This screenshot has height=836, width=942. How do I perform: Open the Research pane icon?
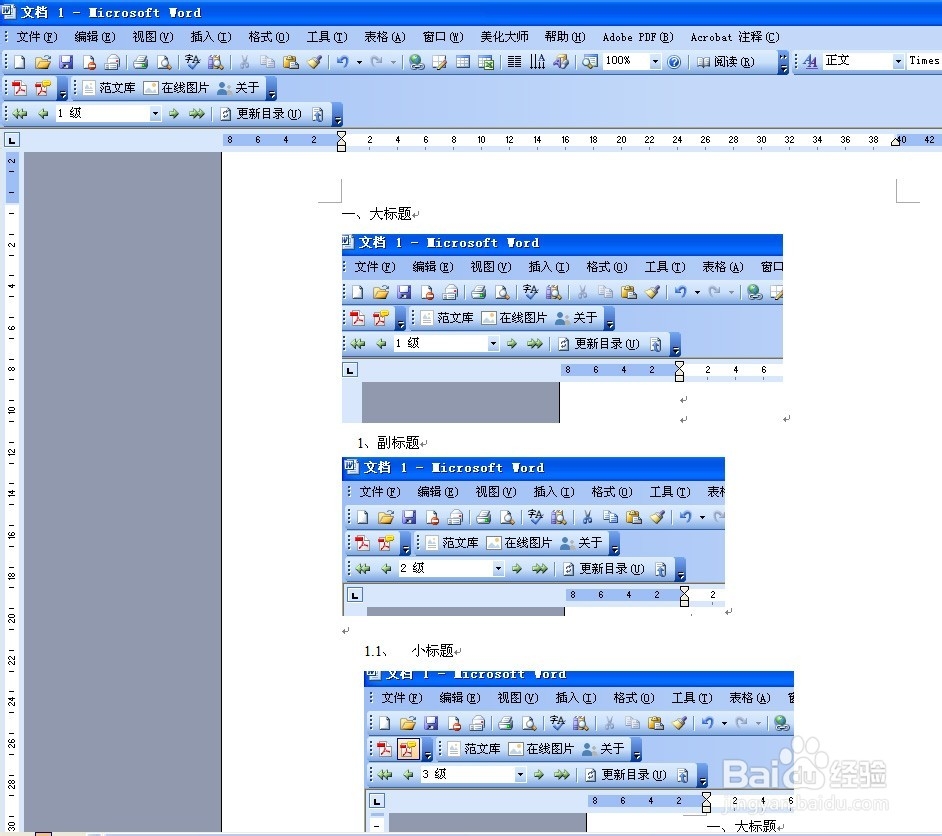click(x=215, y=62)
